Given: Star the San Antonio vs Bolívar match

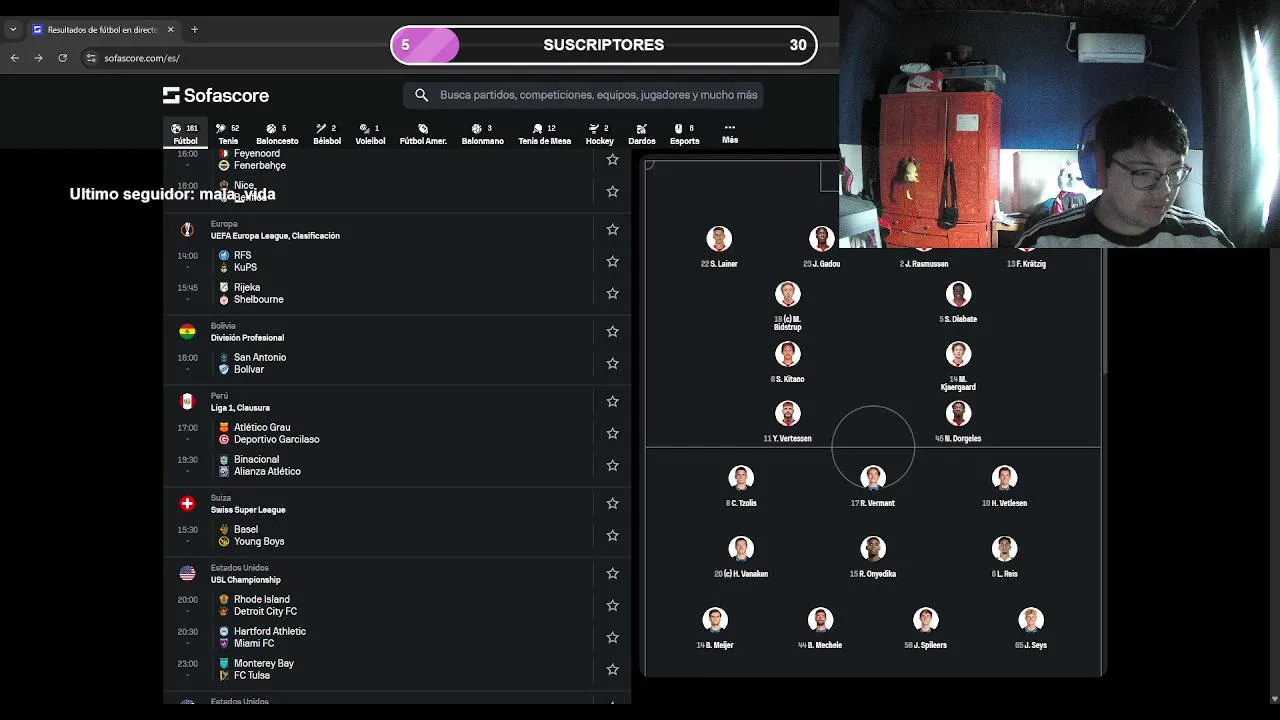Looking at the screenshot, I should 612,364.
